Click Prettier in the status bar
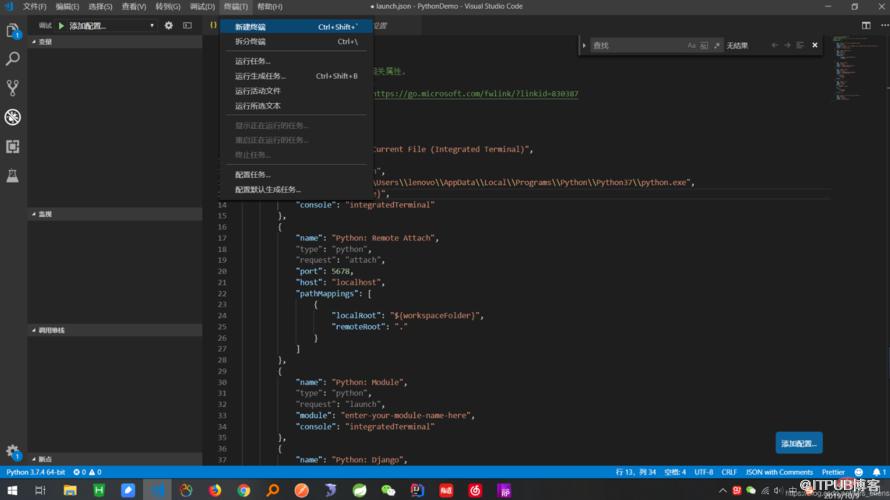This screenshot has width=890, height=500. point(833,472)
